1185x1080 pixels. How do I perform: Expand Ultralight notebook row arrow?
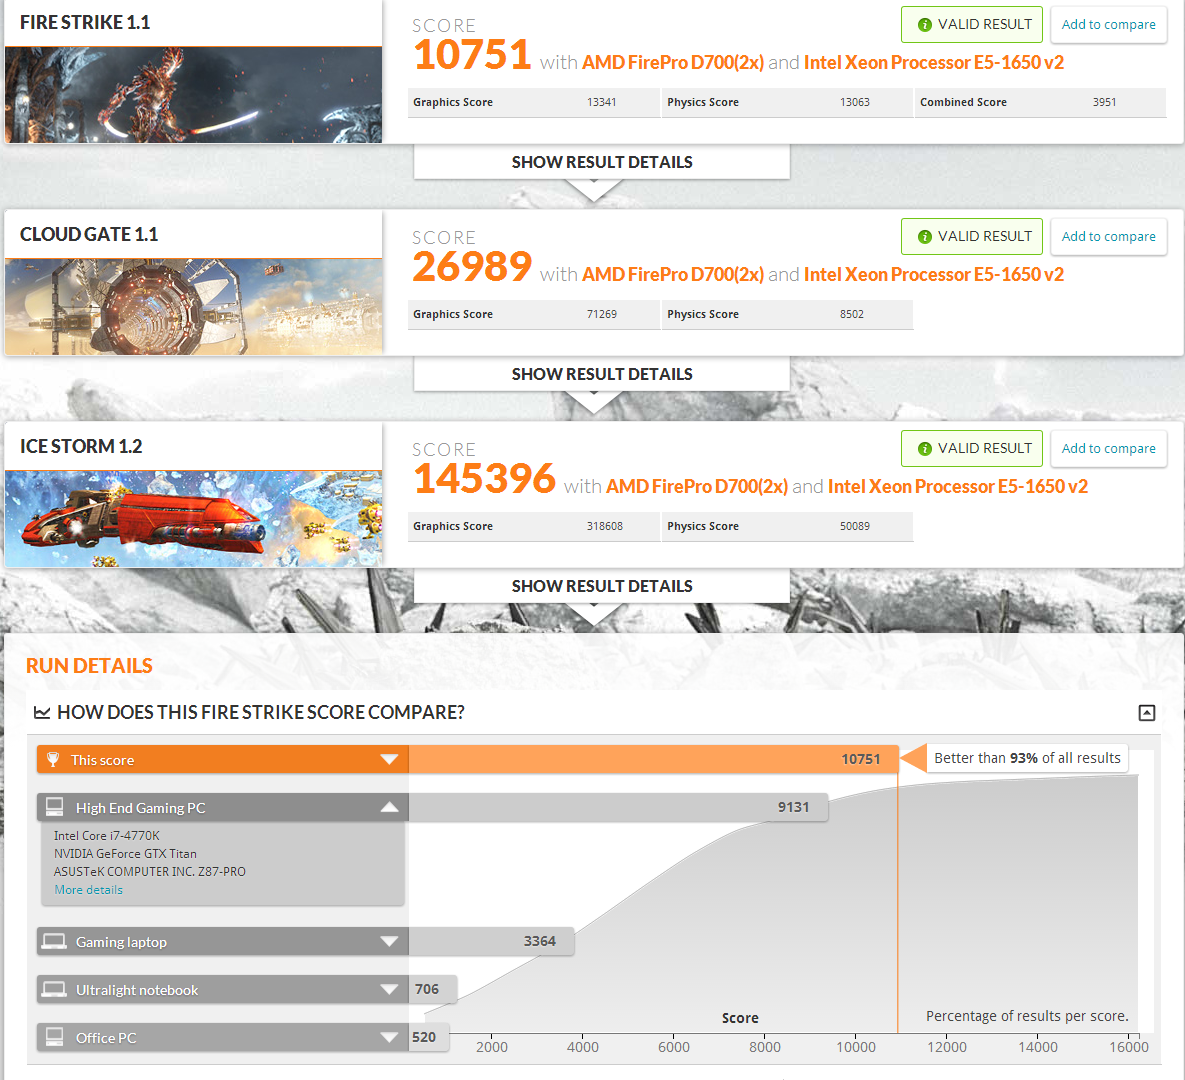(389, 989)
